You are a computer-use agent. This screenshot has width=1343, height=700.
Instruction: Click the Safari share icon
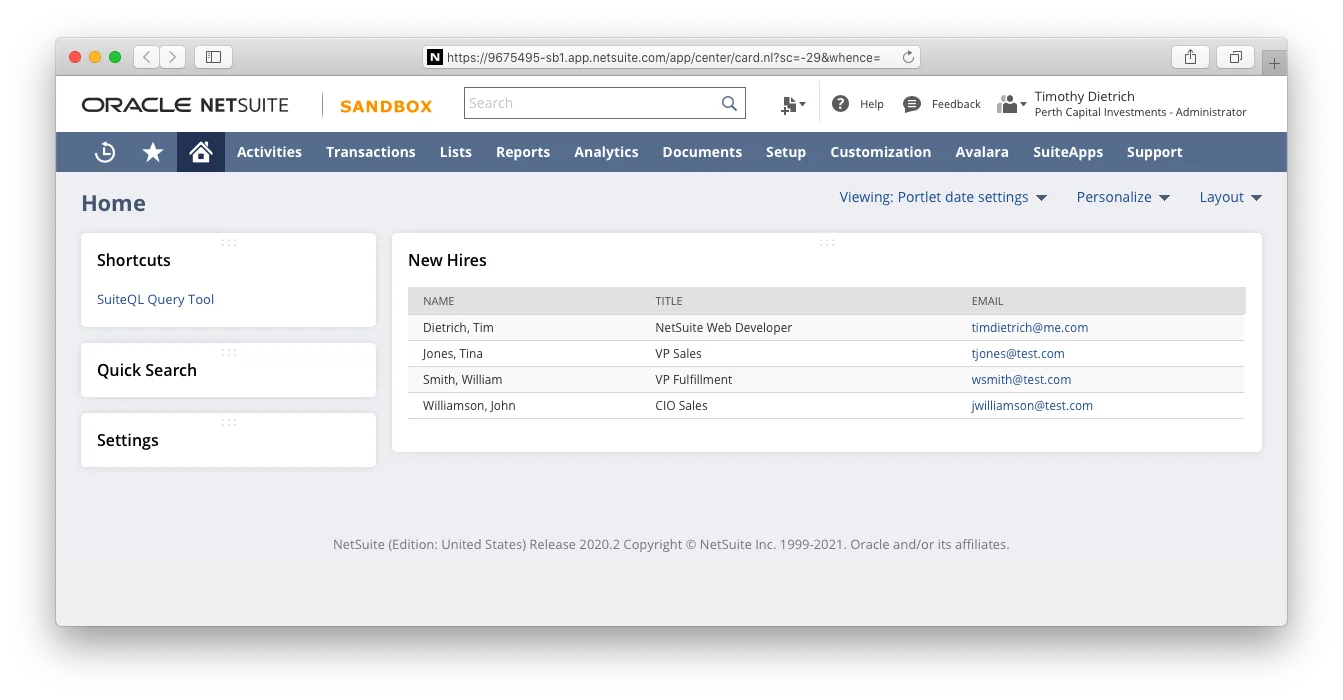click(x=1190, y=57)
